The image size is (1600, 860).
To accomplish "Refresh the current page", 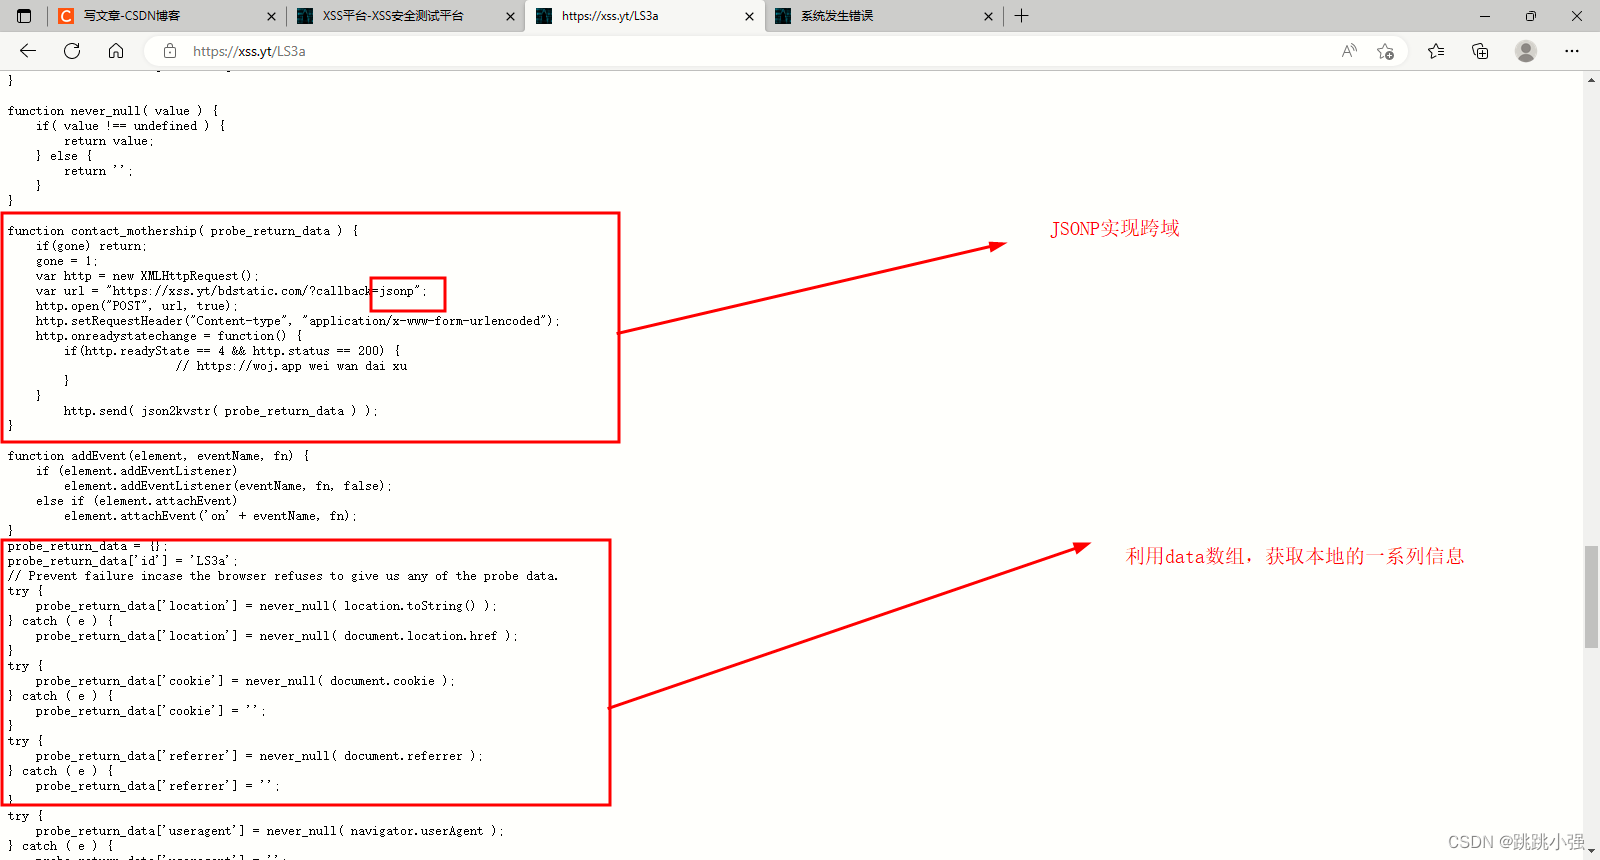I will [x=72, y=51].
